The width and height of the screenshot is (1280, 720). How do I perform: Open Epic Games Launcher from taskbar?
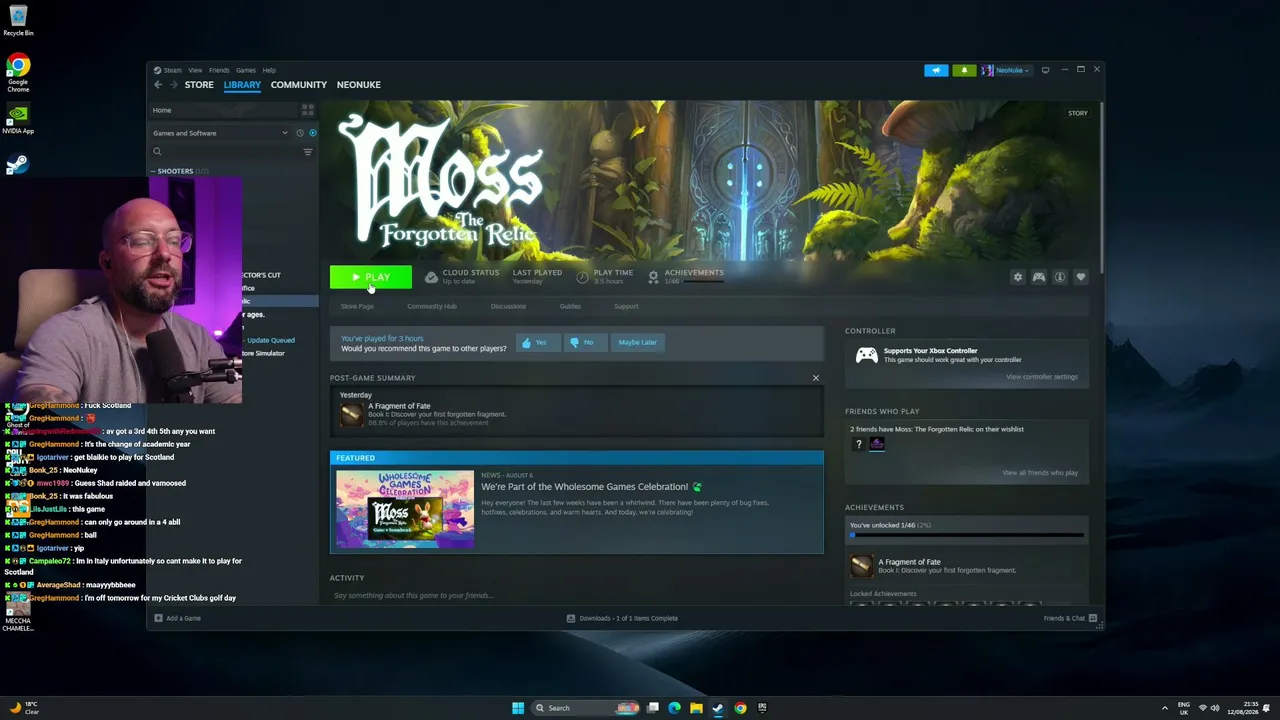(762, 708)
